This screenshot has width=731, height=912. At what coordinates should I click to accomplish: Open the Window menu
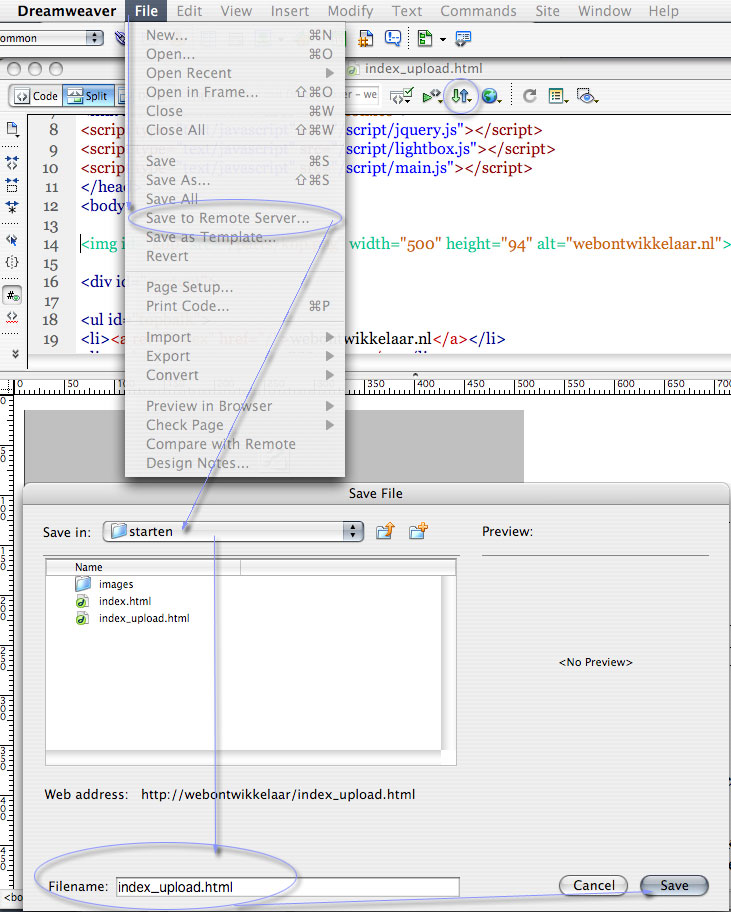(x=605, y=11)
